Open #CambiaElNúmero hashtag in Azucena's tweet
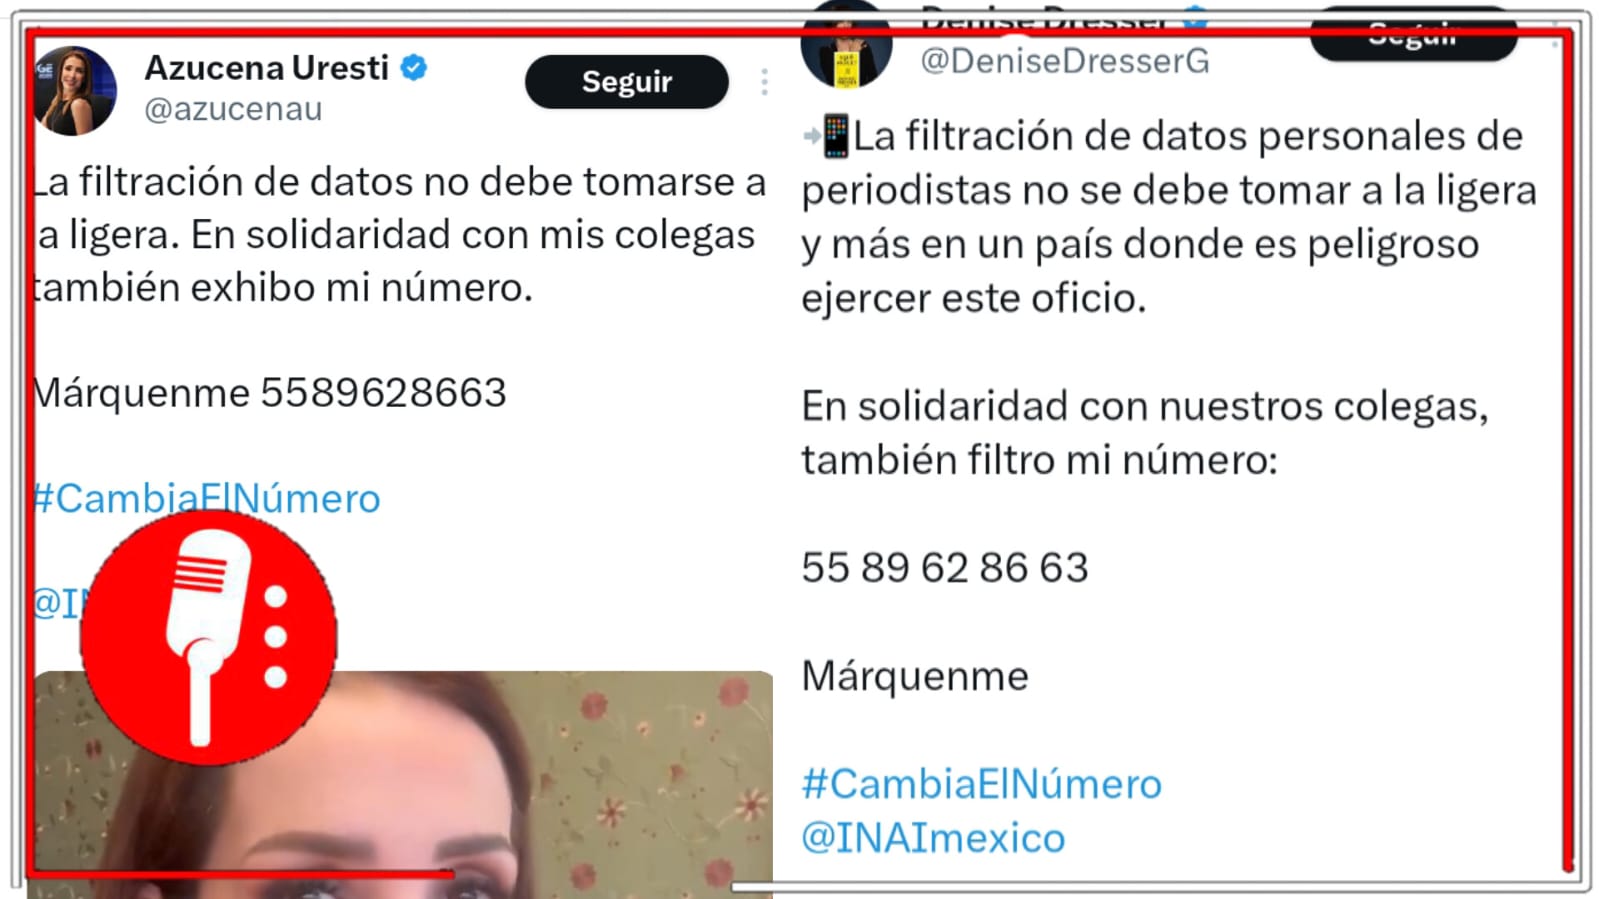The width and height of the screenshot is (1599, 899). click(x=206, y=498)
